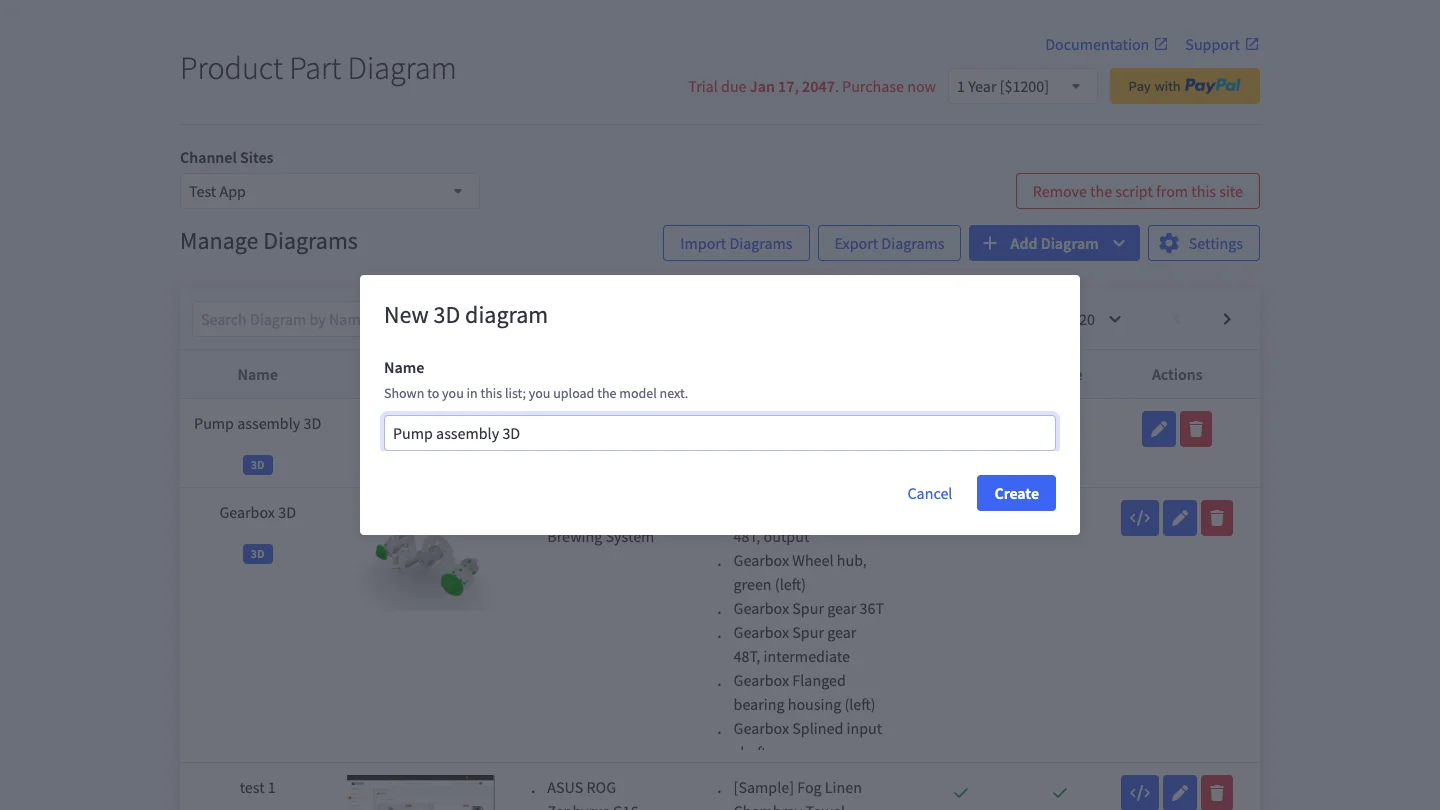Click 'Gearbox Wheel hub, green (left)' item
1440x810 pixels.
(x=800, y=572)
